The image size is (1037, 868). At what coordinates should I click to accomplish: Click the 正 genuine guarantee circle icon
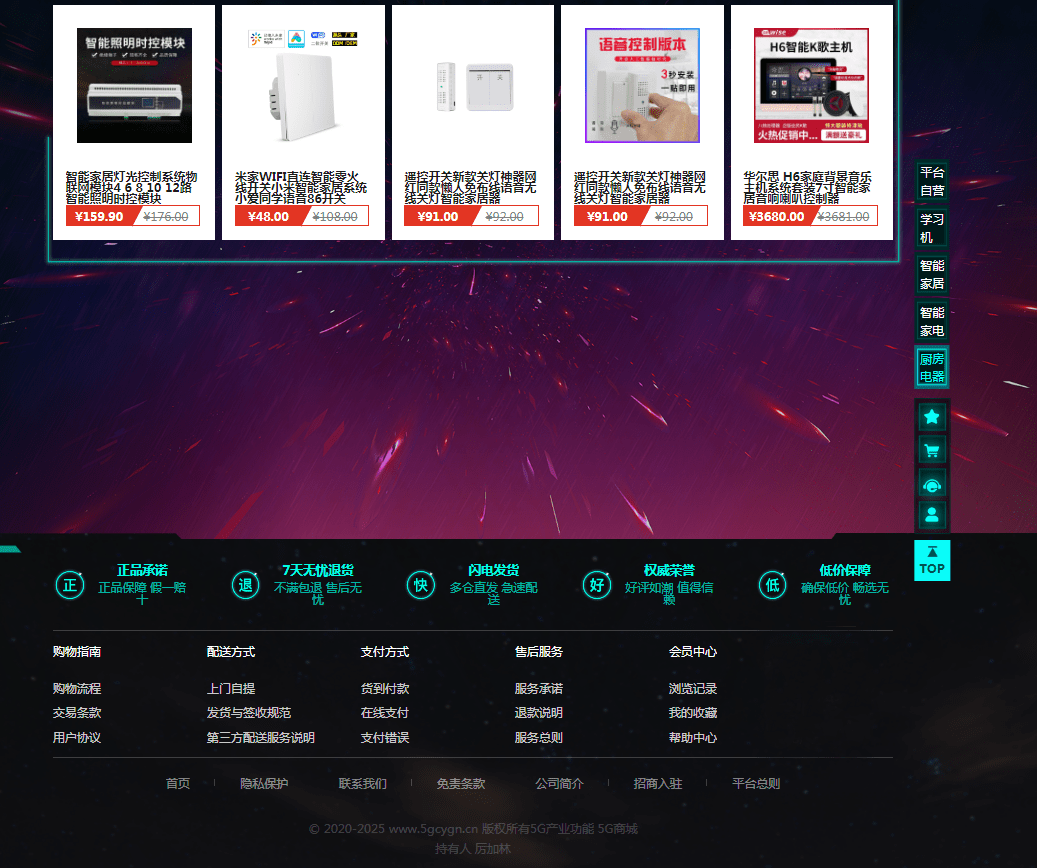pyautogui.click(x=70, y=585)
